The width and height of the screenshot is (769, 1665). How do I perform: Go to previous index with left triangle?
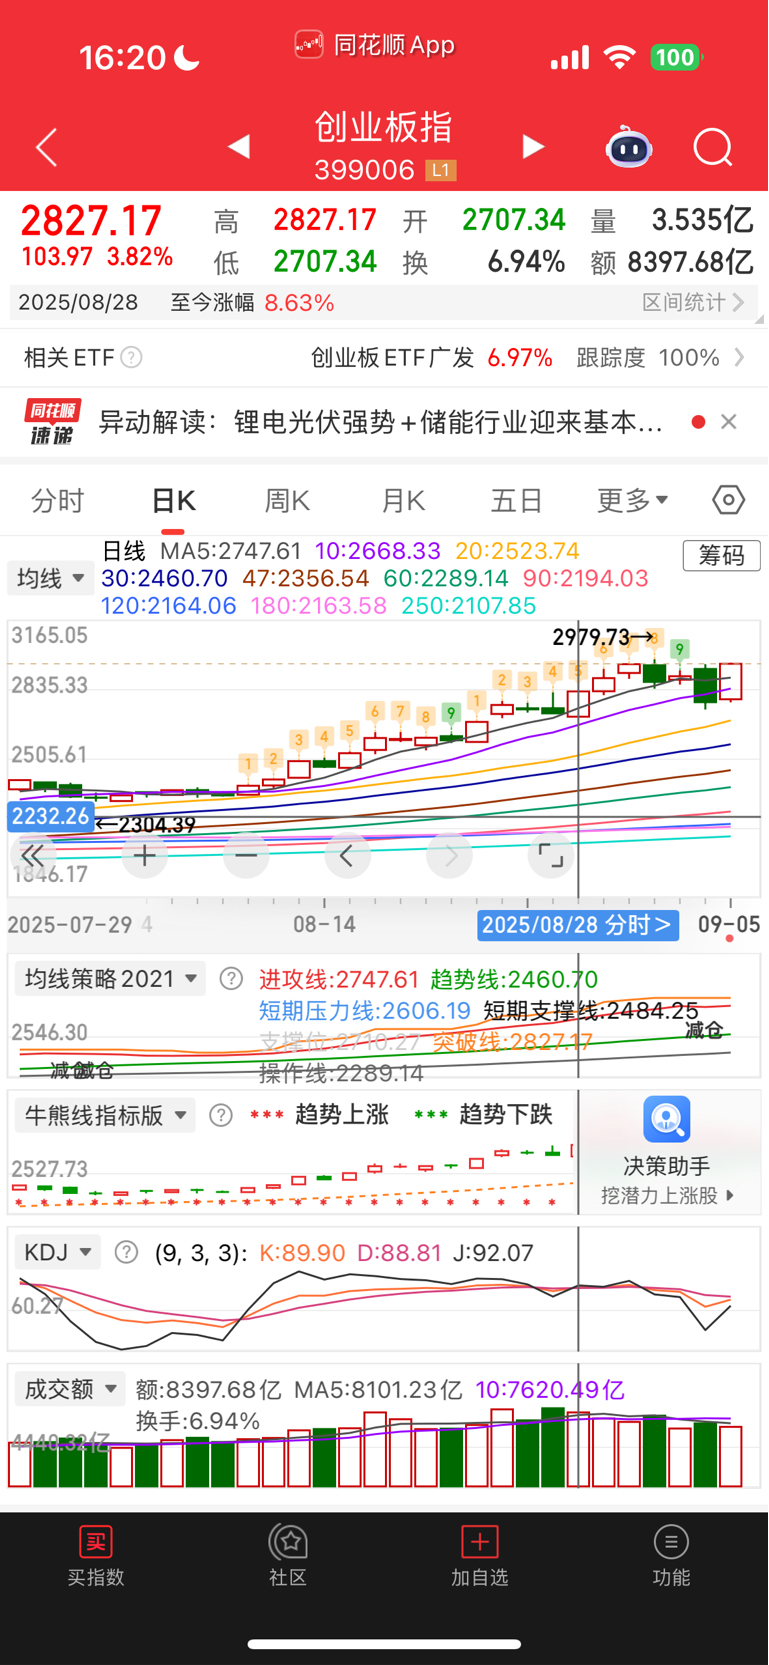point(238,147)
